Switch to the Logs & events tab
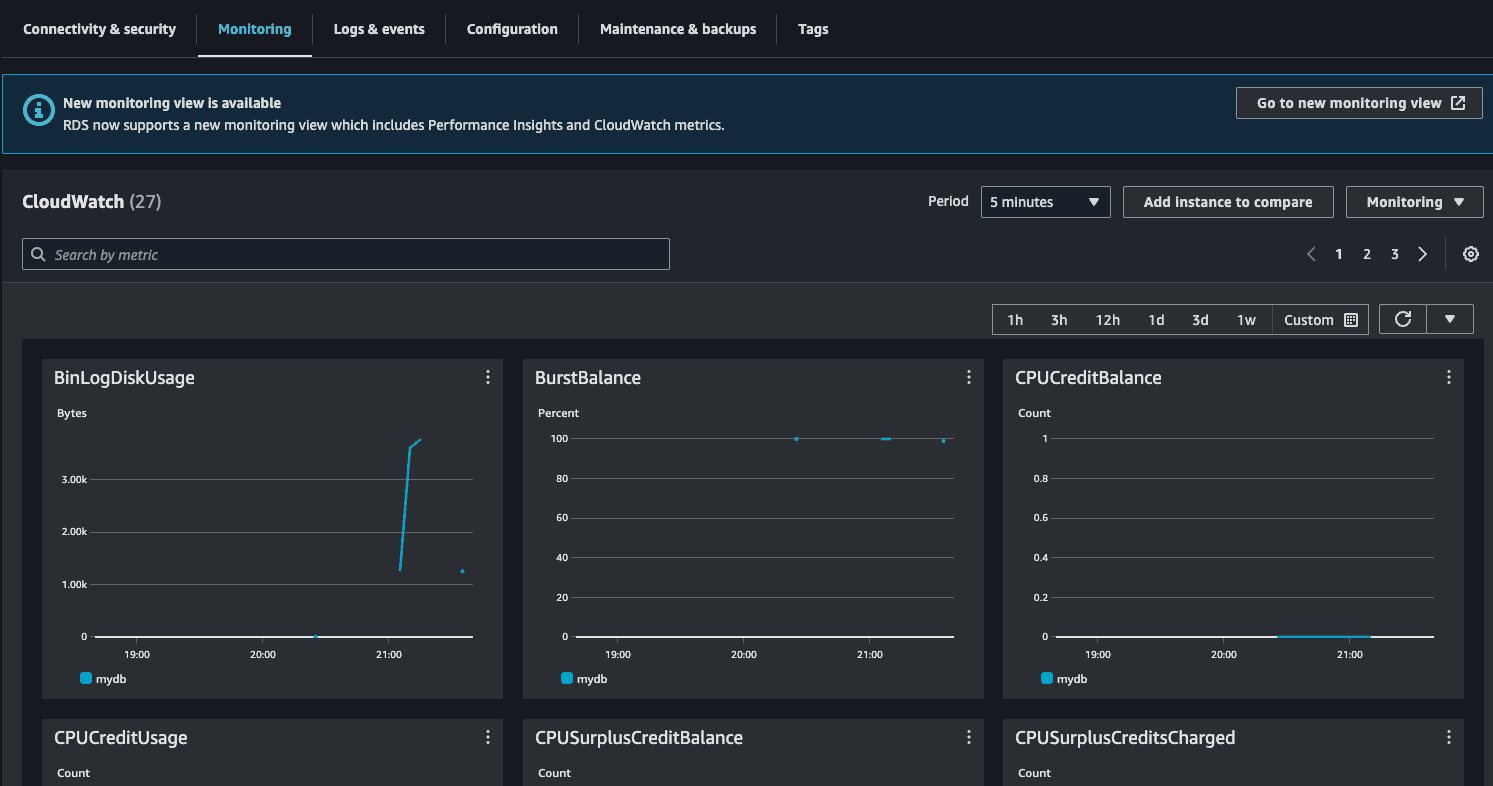Screen dimensions: 1493x786 click(x=379, y=29)
